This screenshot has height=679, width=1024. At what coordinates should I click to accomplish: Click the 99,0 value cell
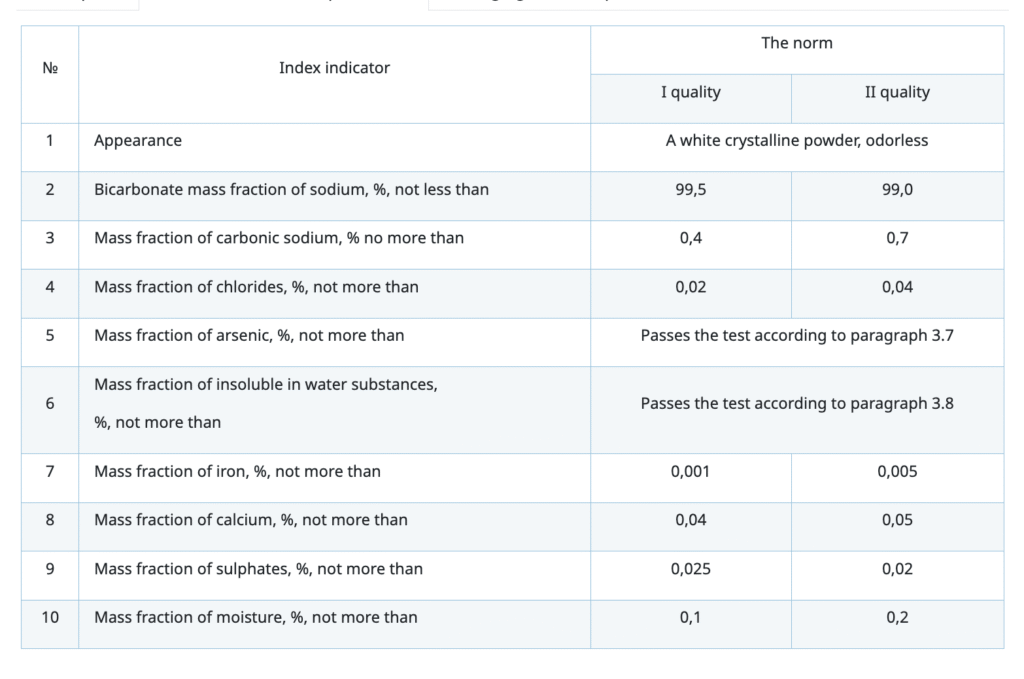tap(897, 189)
